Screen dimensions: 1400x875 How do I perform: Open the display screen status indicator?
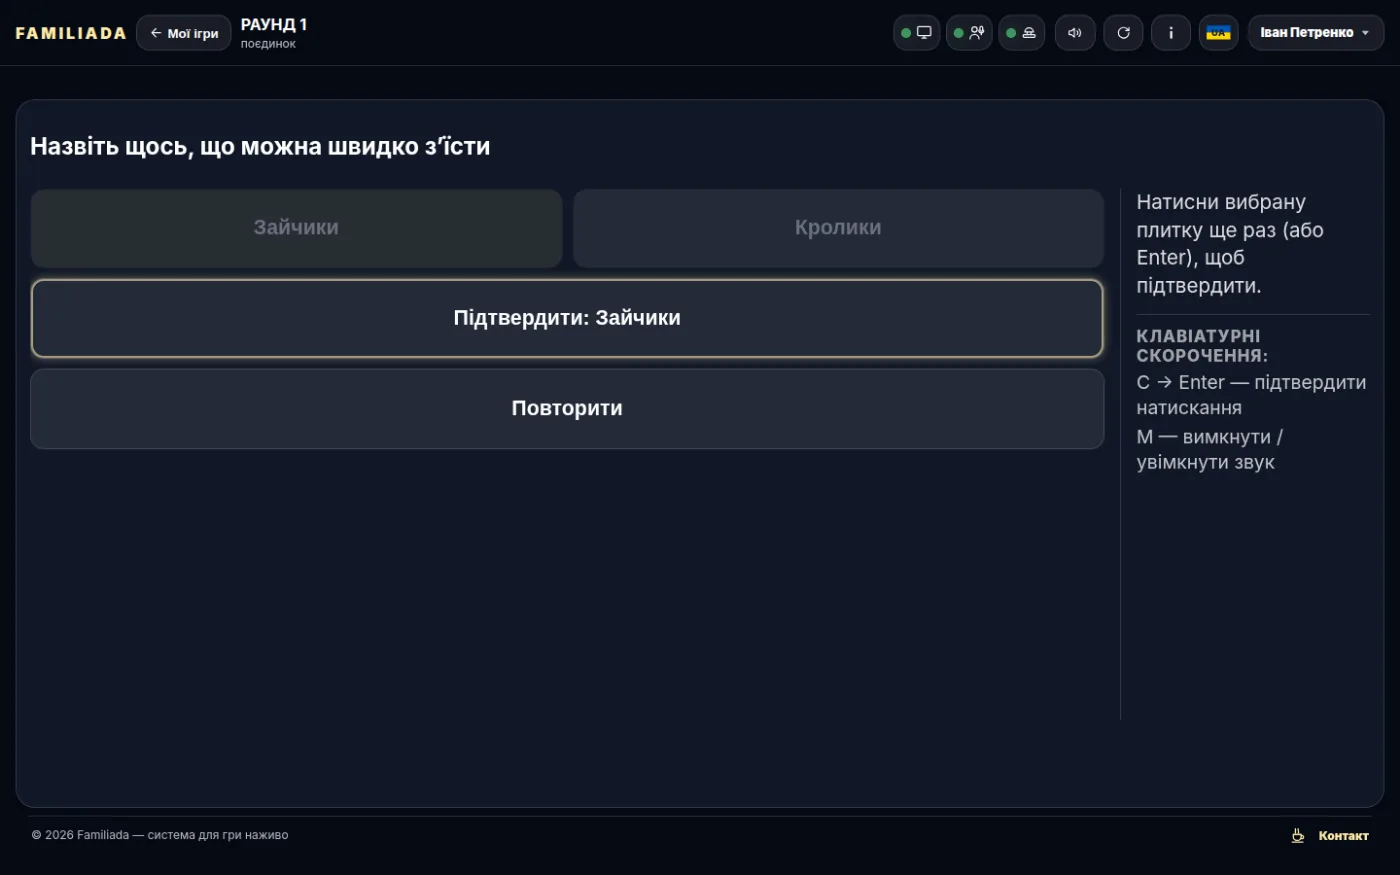point(916,33)
